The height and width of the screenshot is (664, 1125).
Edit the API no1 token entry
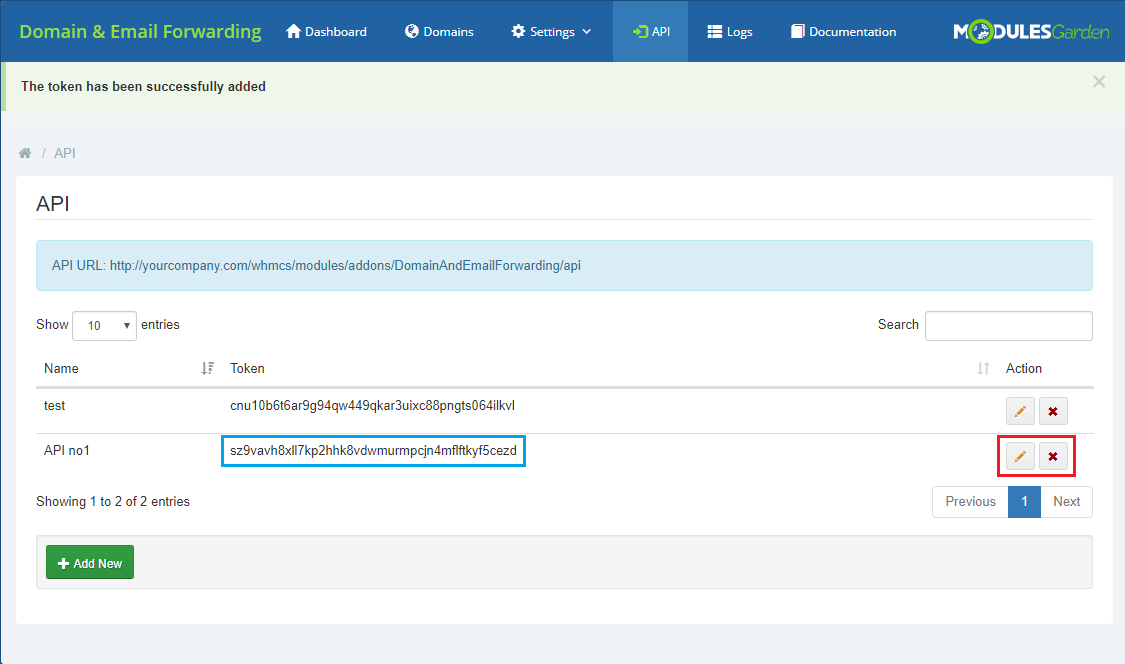pos(1020,457)
